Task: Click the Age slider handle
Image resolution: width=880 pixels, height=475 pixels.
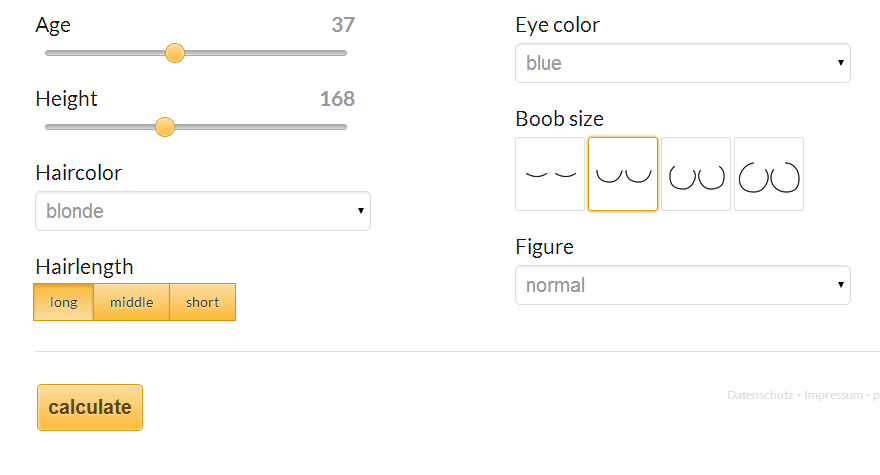Action: click(175, 53)
